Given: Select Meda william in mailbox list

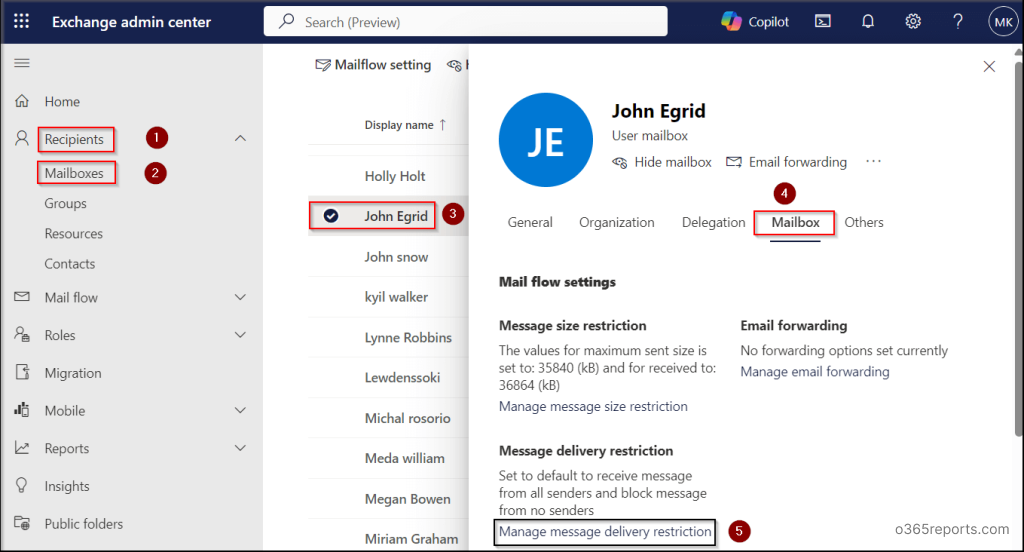Looking at the screenshot, I should pos(404,458).
